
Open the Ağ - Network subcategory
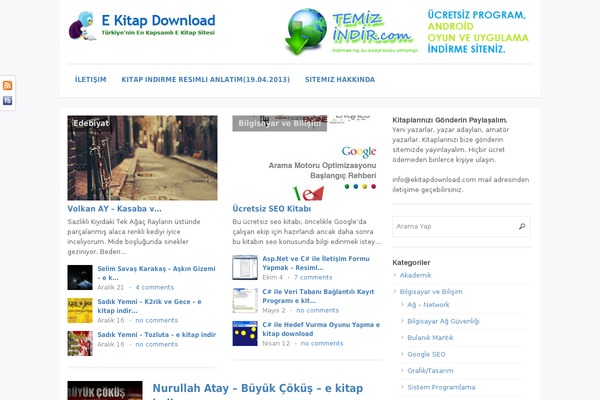428,305
